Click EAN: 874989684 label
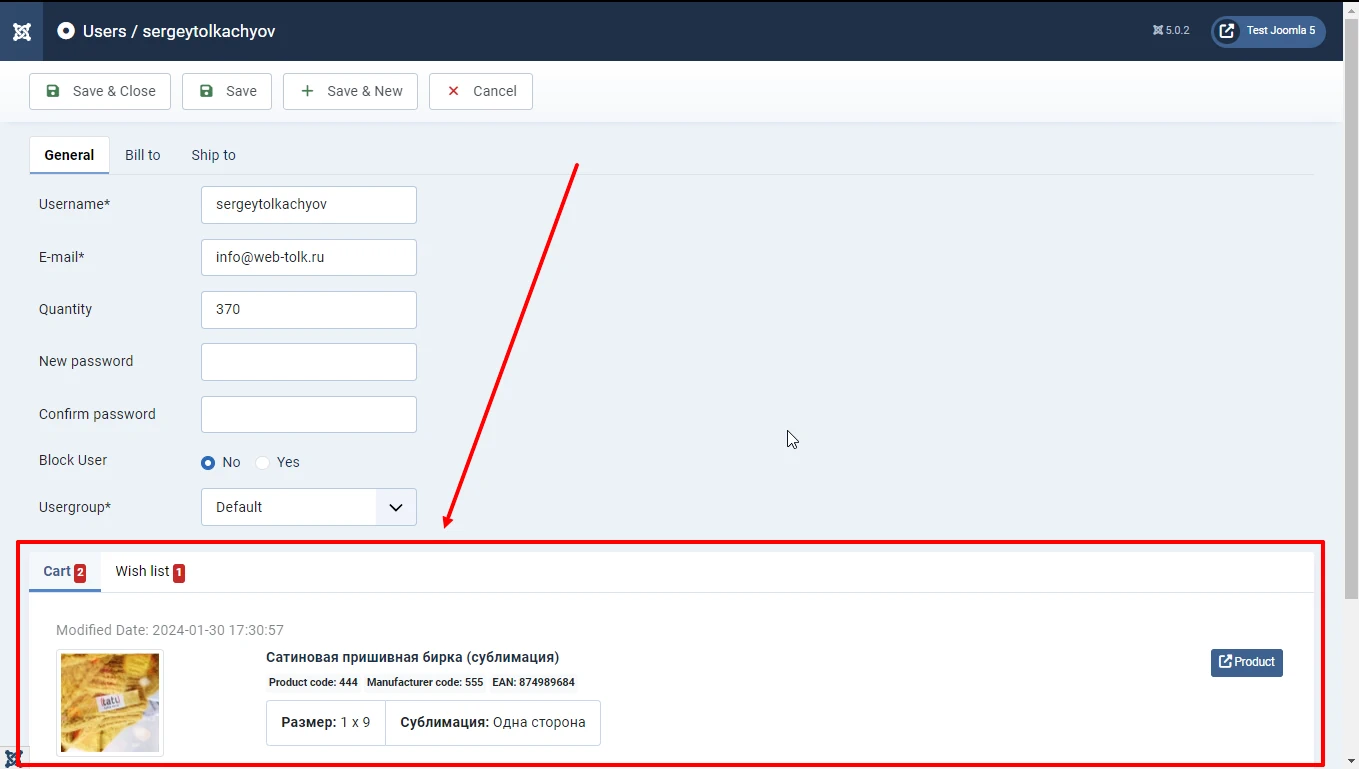Image resolution: width=1359 pixels, height=769 pixels. coord(533,683)
